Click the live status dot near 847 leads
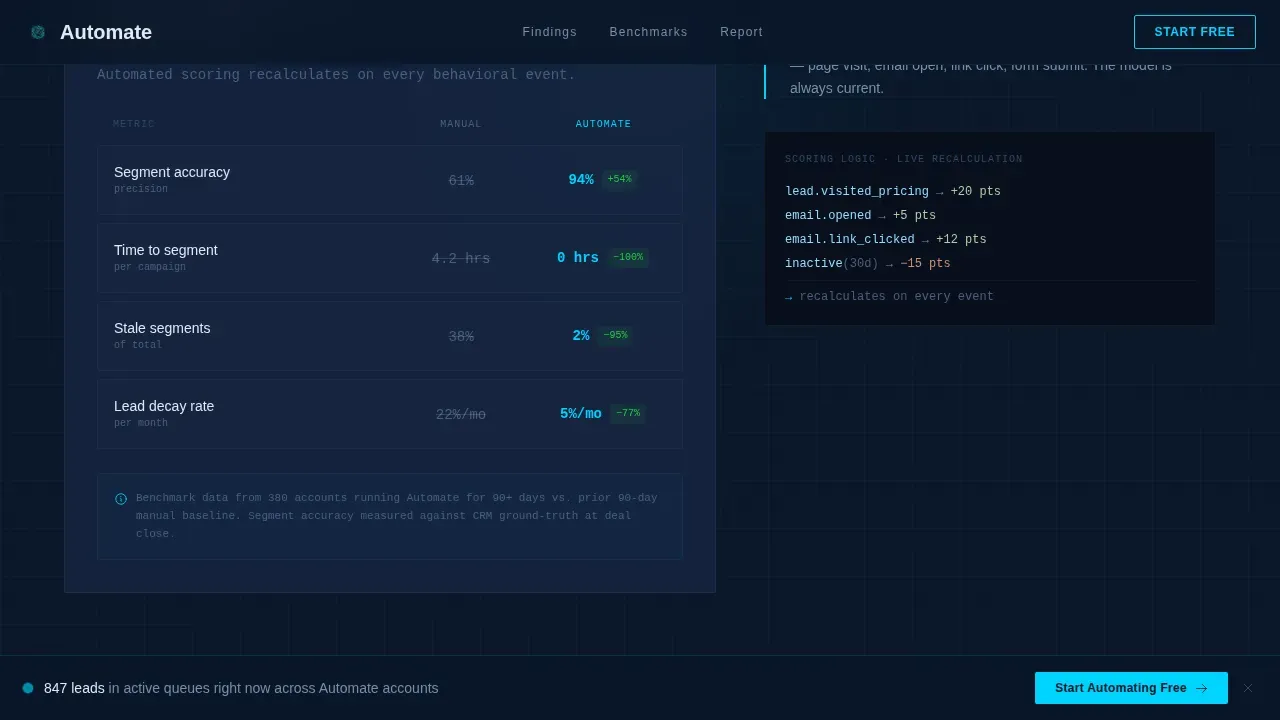The image size is (1280, 720). (x=28, y=688)
